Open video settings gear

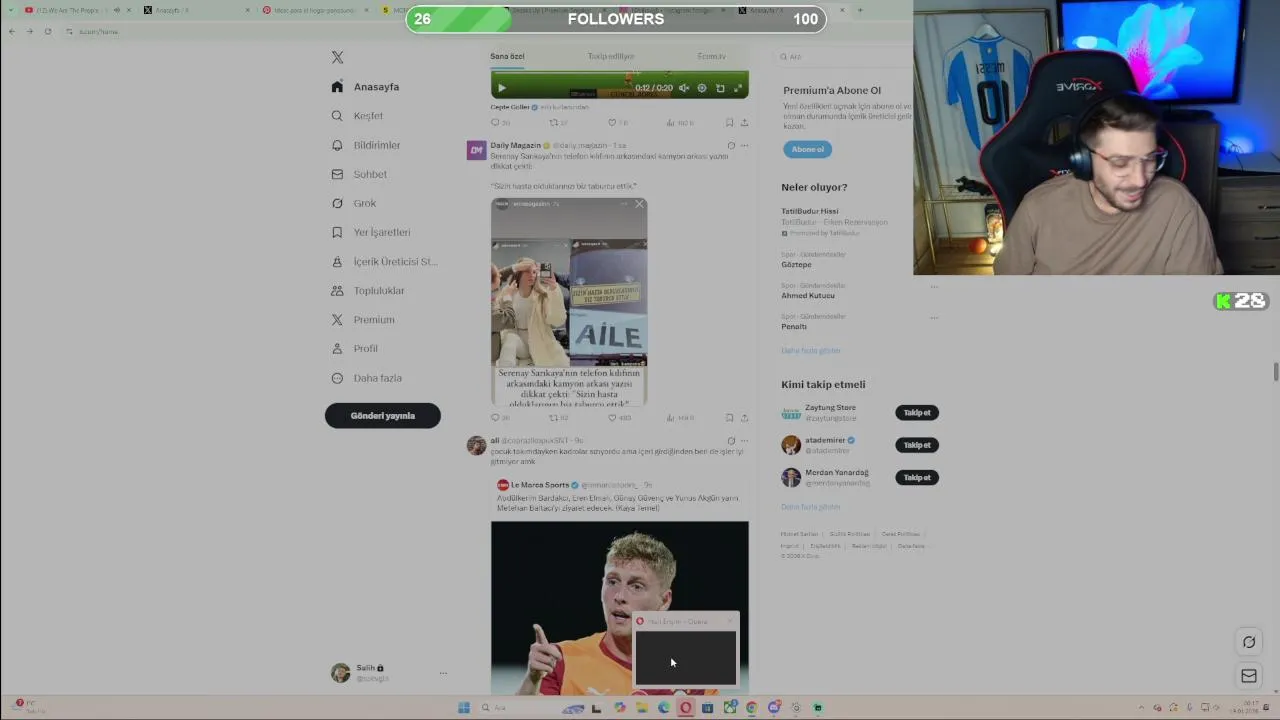point(702,88)
